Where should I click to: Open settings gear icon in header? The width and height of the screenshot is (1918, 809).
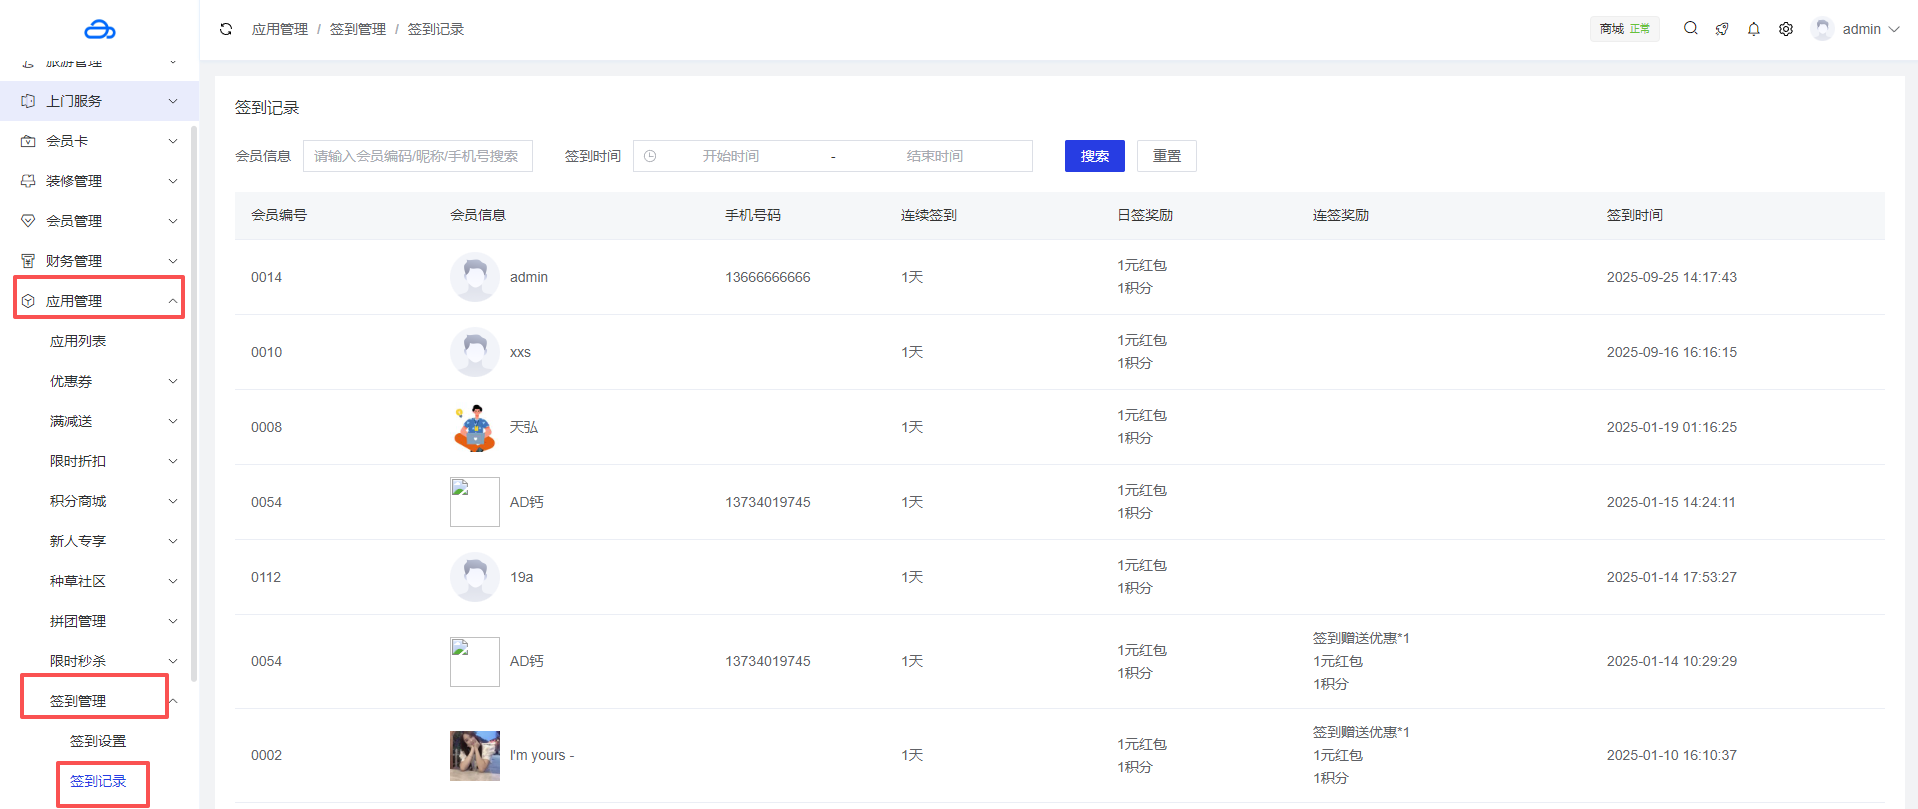[1786, 29]
